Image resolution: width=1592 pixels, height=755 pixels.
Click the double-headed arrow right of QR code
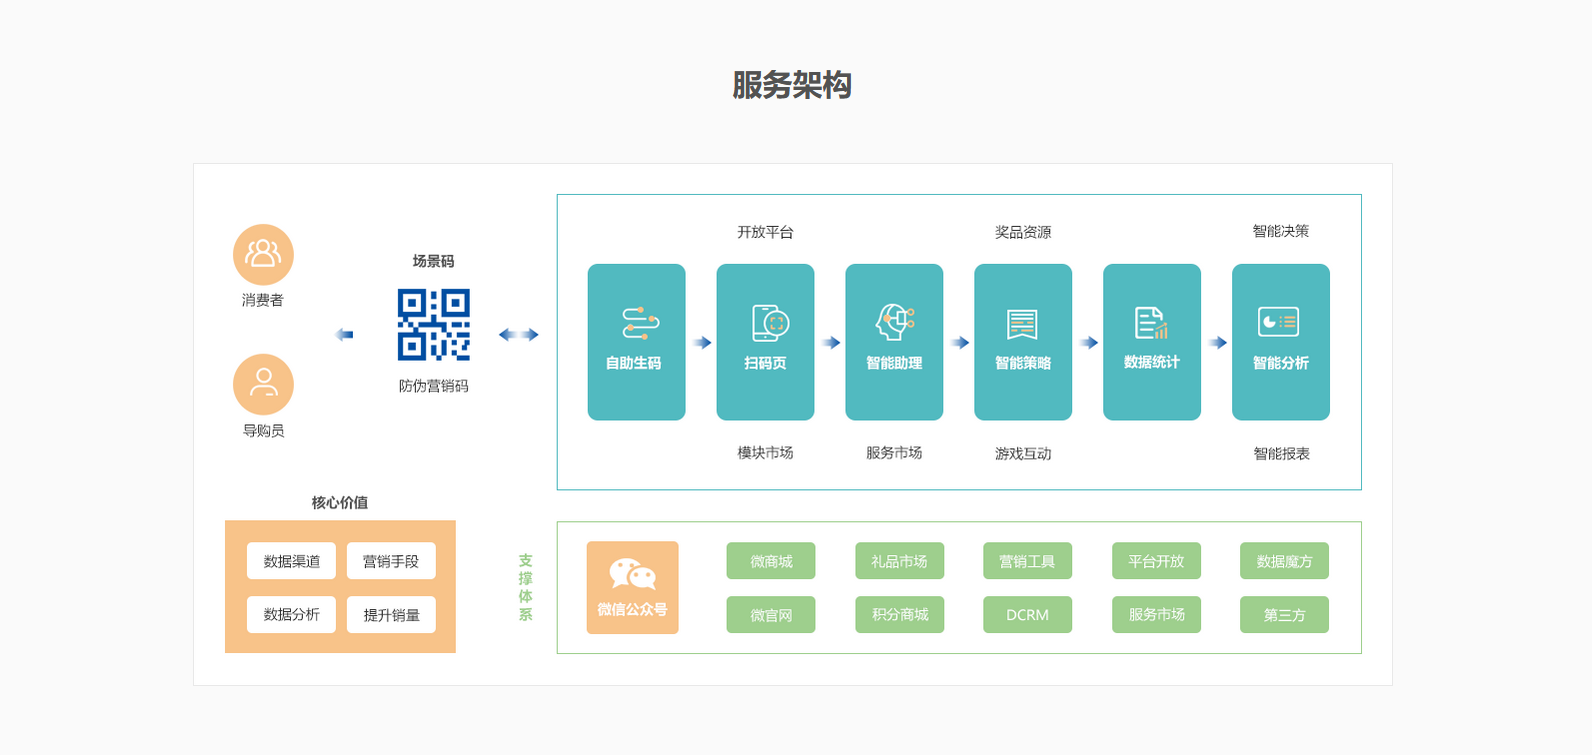point(519,335)
